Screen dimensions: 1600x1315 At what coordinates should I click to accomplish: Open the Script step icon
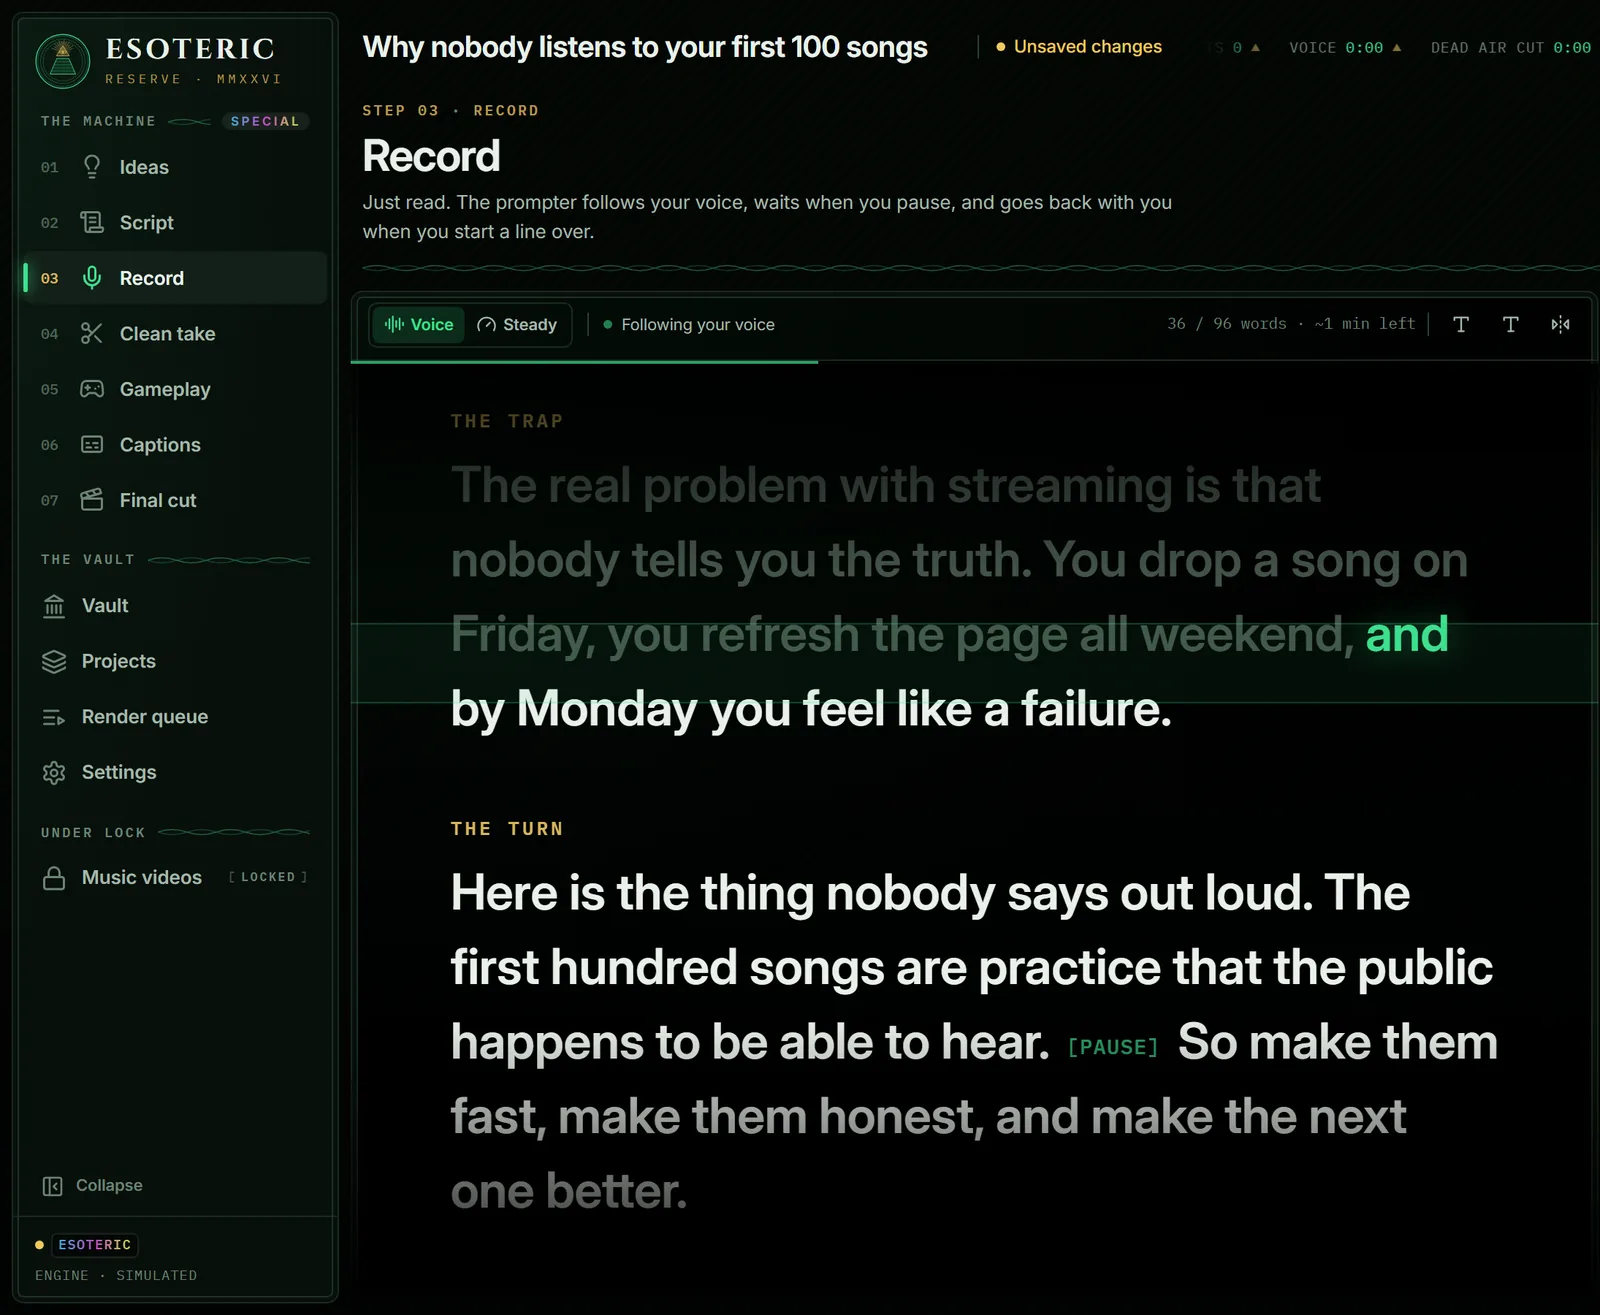click(92, 222)
